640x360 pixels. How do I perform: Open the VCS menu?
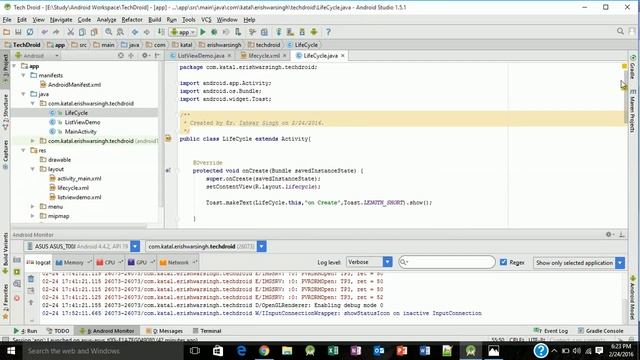206,20
